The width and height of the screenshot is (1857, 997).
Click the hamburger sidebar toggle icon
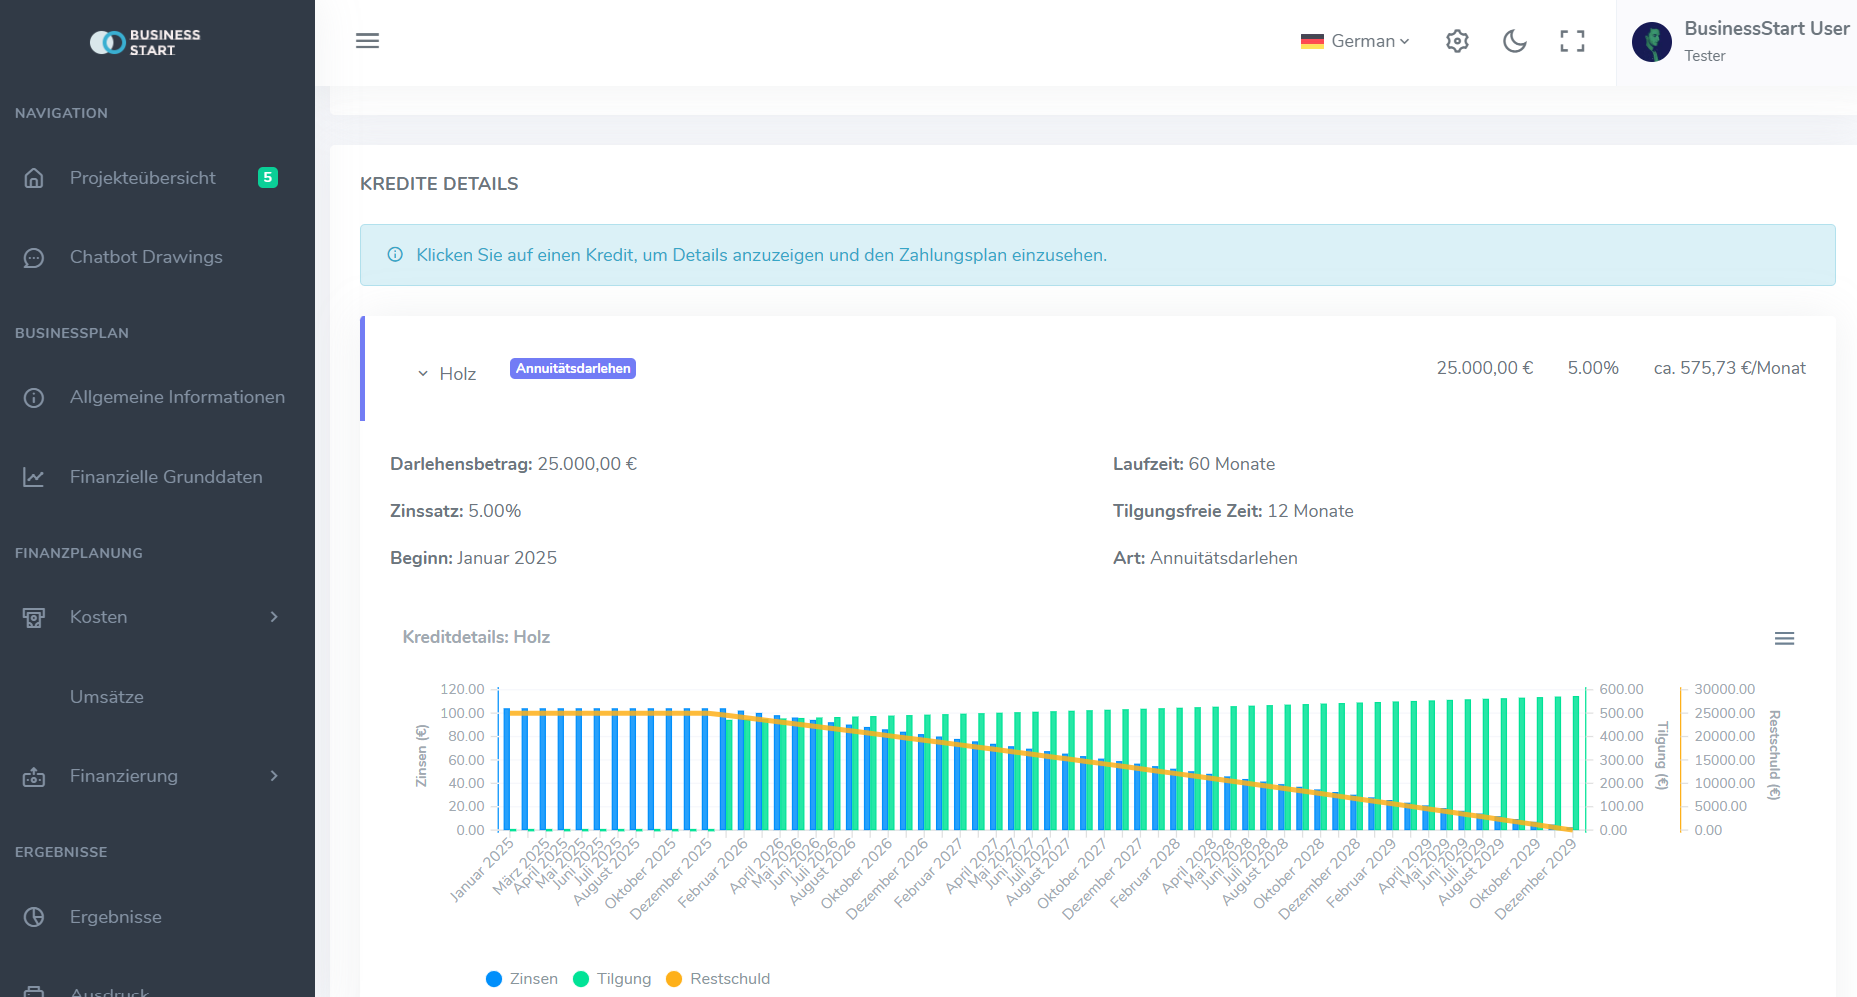[367, 41]
